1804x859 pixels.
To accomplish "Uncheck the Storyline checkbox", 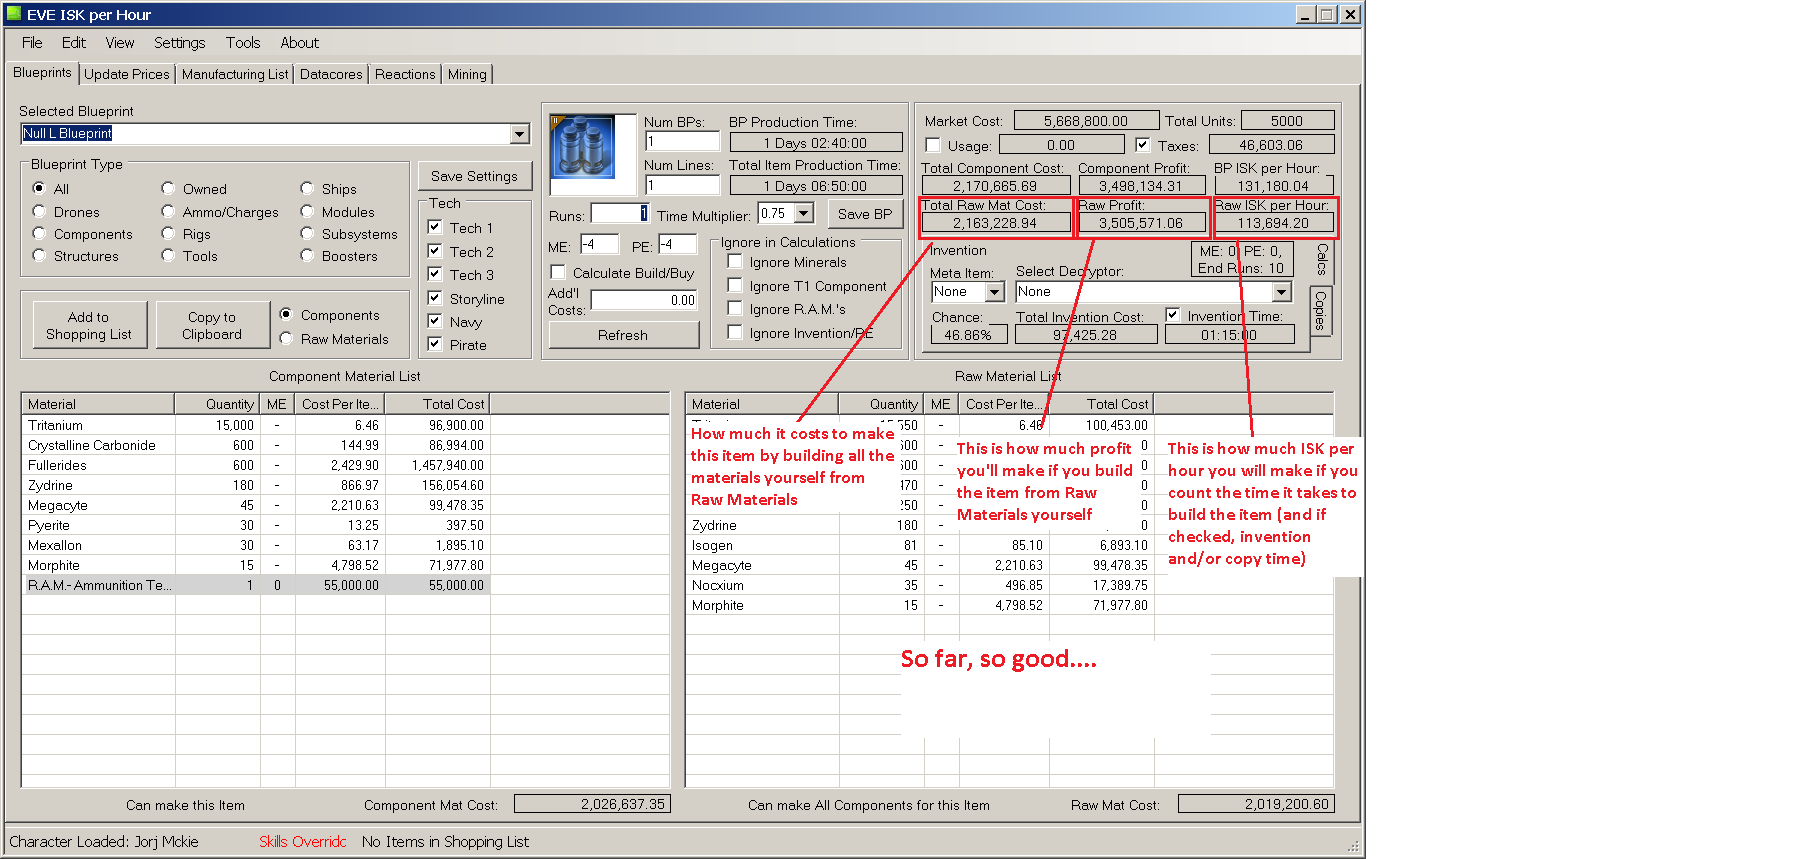I will tap(435, 298).
